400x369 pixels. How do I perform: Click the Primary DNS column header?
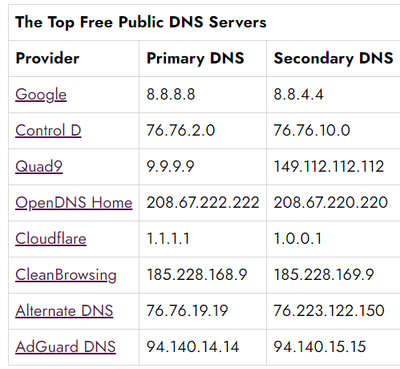195,58
